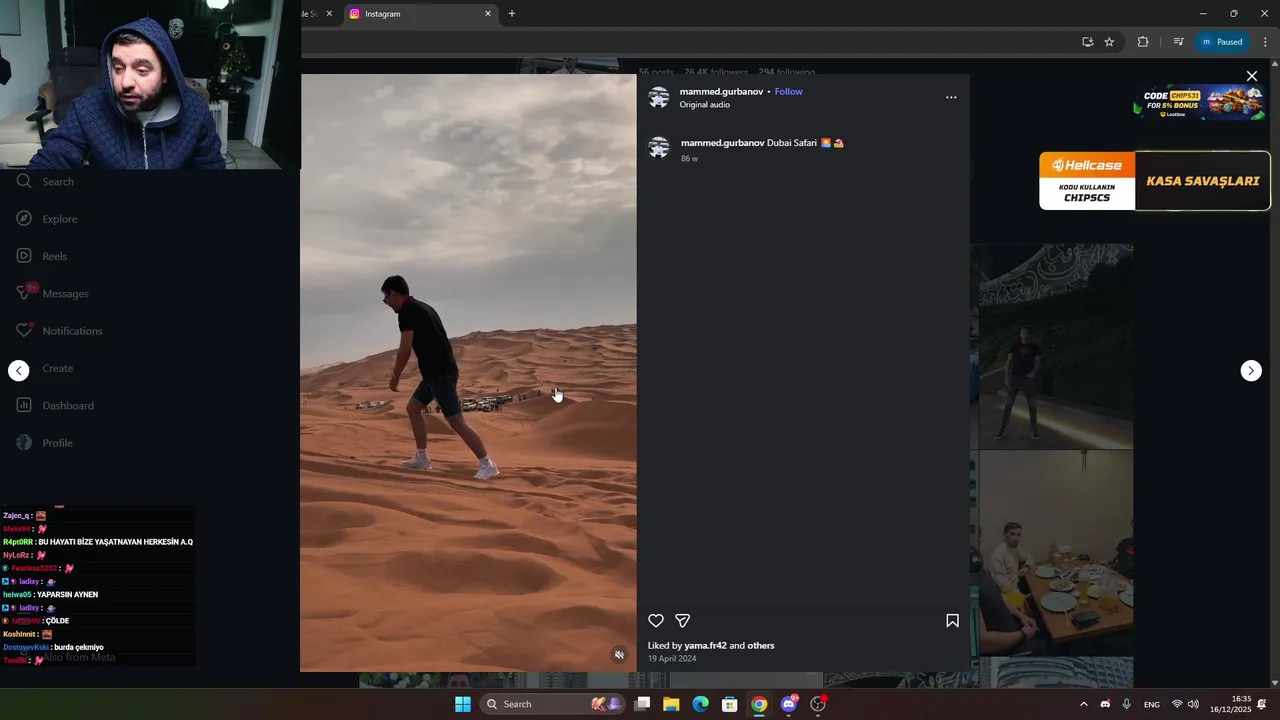Open the notification bell in the taskbar
This screenshot has height=720, width=1280.
[1262, 704]
